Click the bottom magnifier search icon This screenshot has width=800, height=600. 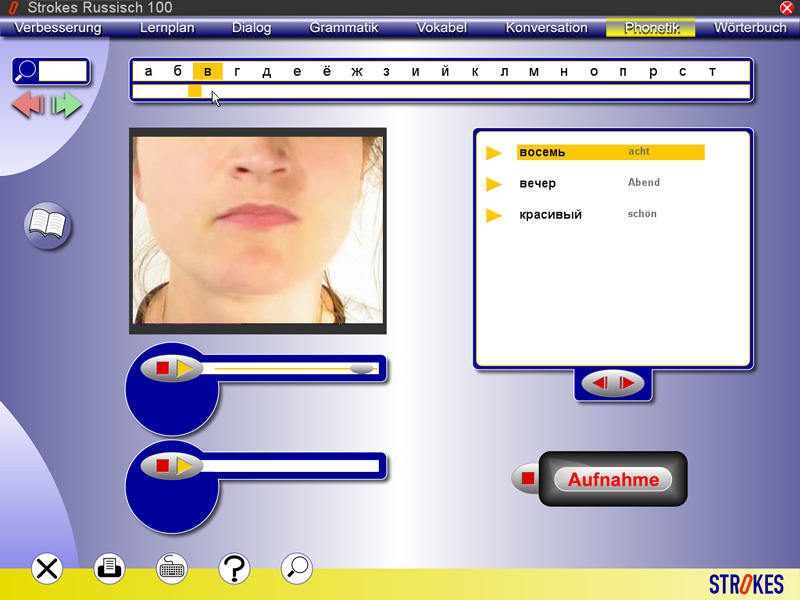(296, 568)
